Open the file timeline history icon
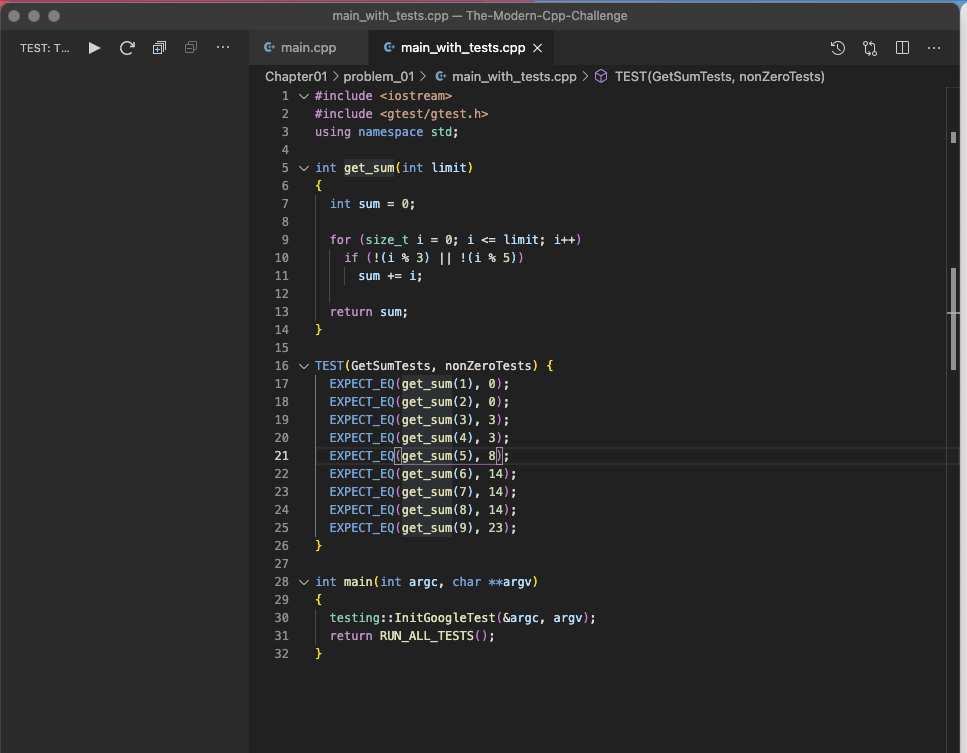This screenshot has width=967, height=753. coord(838,47)
